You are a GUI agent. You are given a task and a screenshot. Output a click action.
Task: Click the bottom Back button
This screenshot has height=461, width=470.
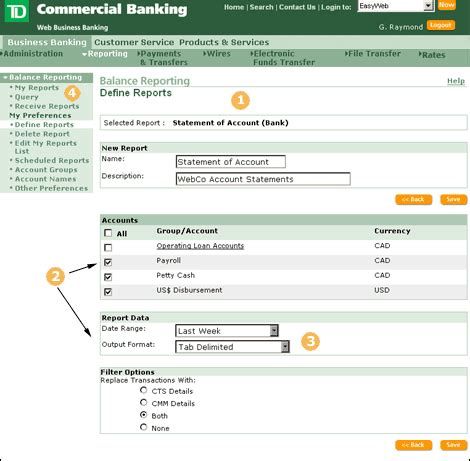click(x=414, y=445)
